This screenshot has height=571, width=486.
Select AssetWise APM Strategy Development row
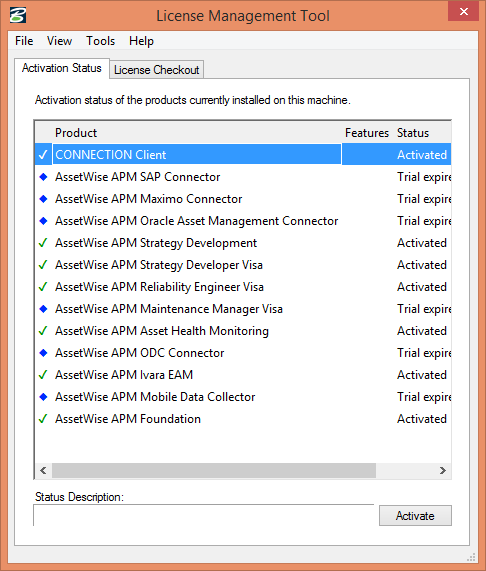(243, 243)
